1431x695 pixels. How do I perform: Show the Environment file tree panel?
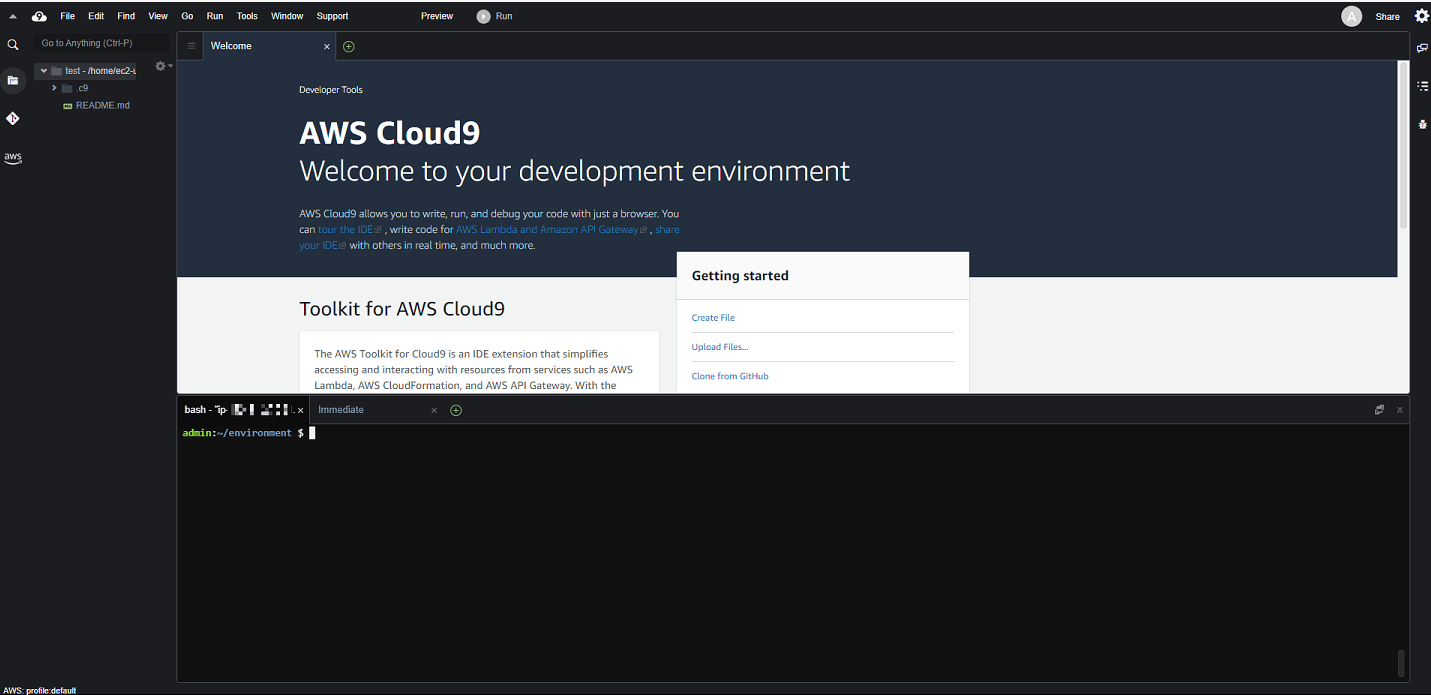coord(13,80)
